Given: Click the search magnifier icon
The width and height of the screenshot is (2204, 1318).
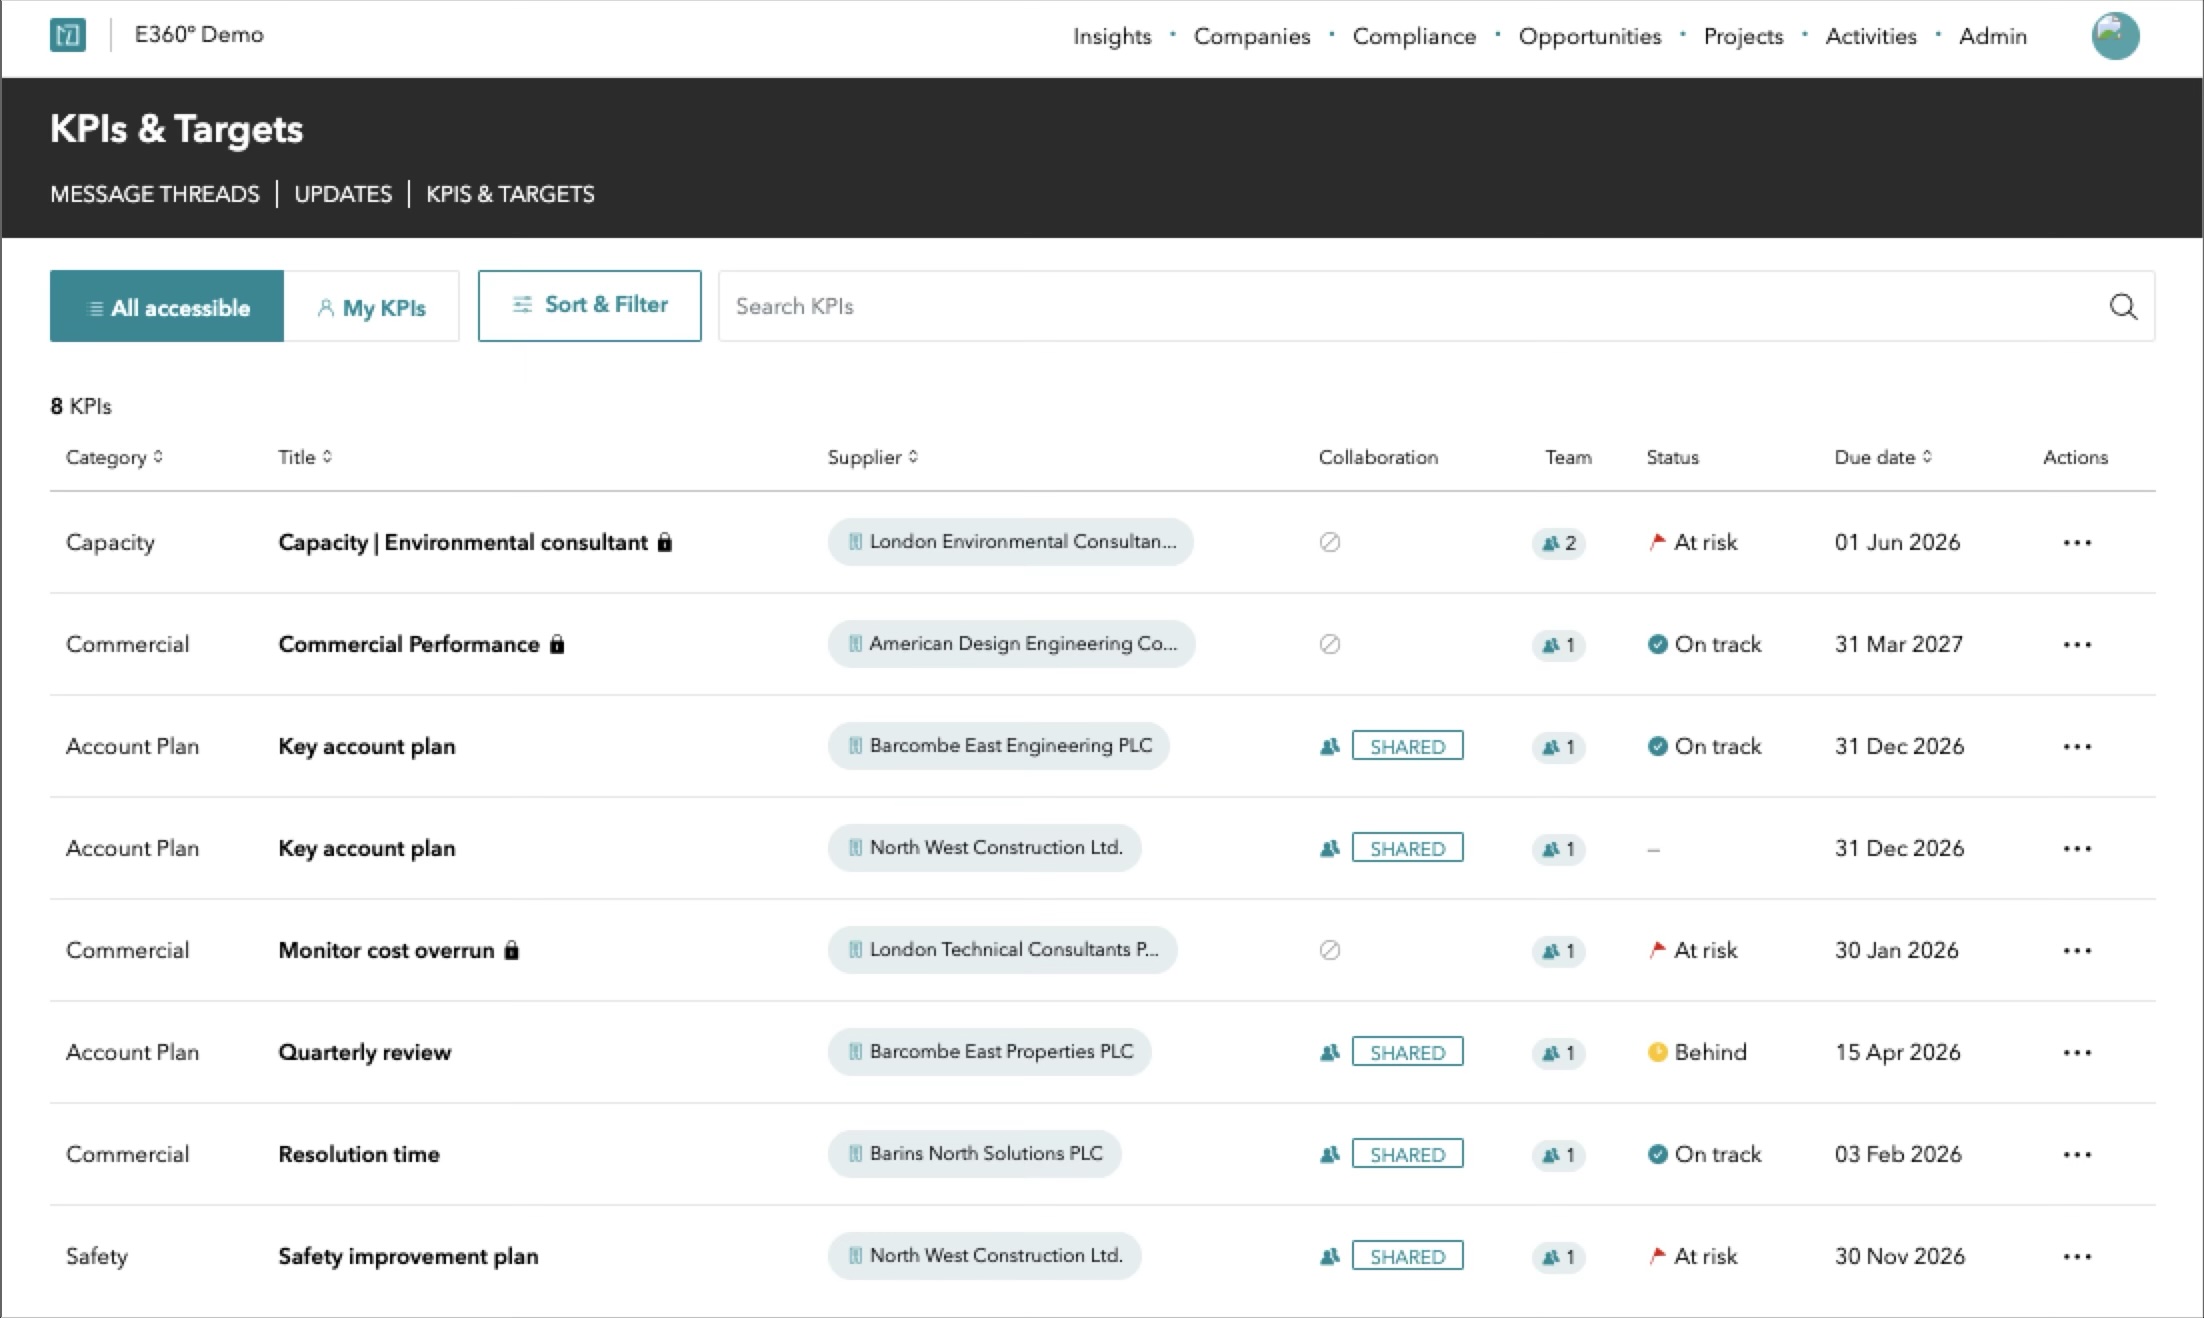Looking at the screenshot, I should 2123,306.
